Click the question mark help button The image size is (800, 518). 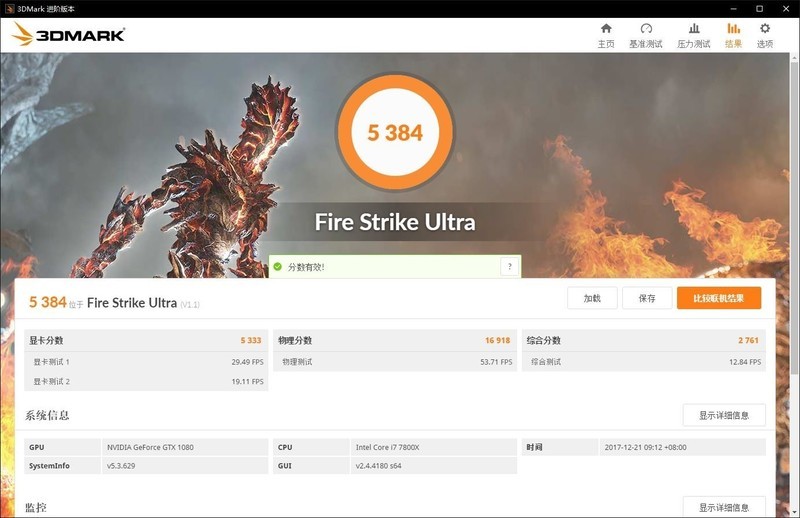pyautogui.click(x=510, y=267)
